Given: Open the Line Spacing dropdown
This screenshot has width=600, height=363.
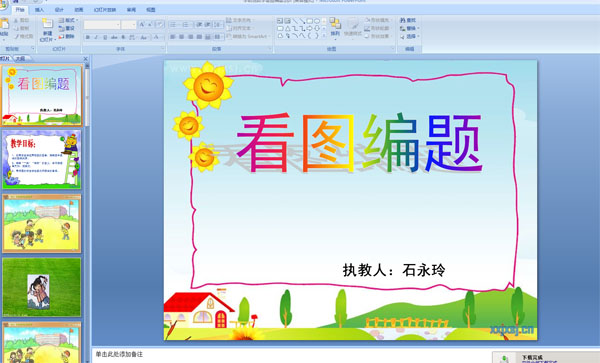Looking at the screenshot, I should tap(218, 25).
